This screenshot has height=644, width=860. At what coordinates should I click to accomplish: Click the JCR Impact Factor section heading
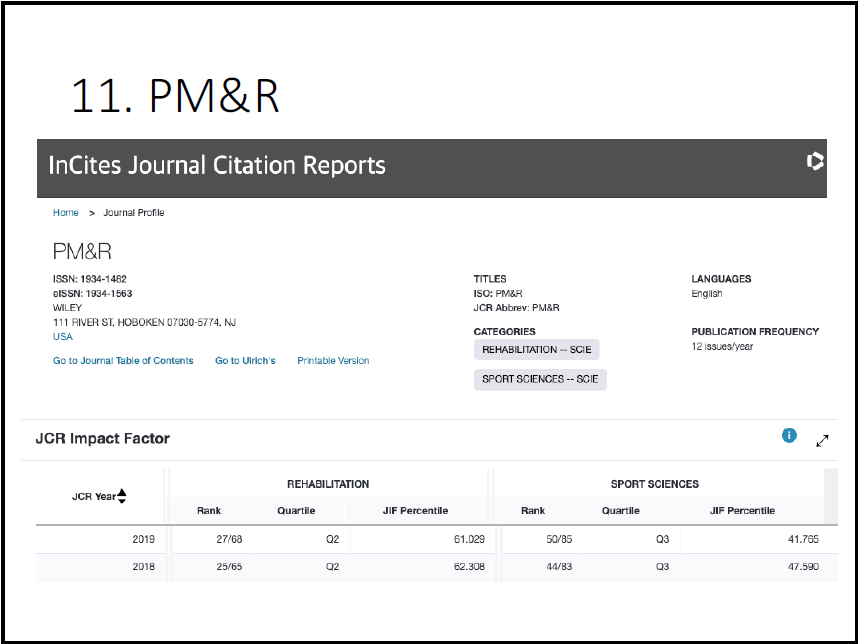point(103,439)
